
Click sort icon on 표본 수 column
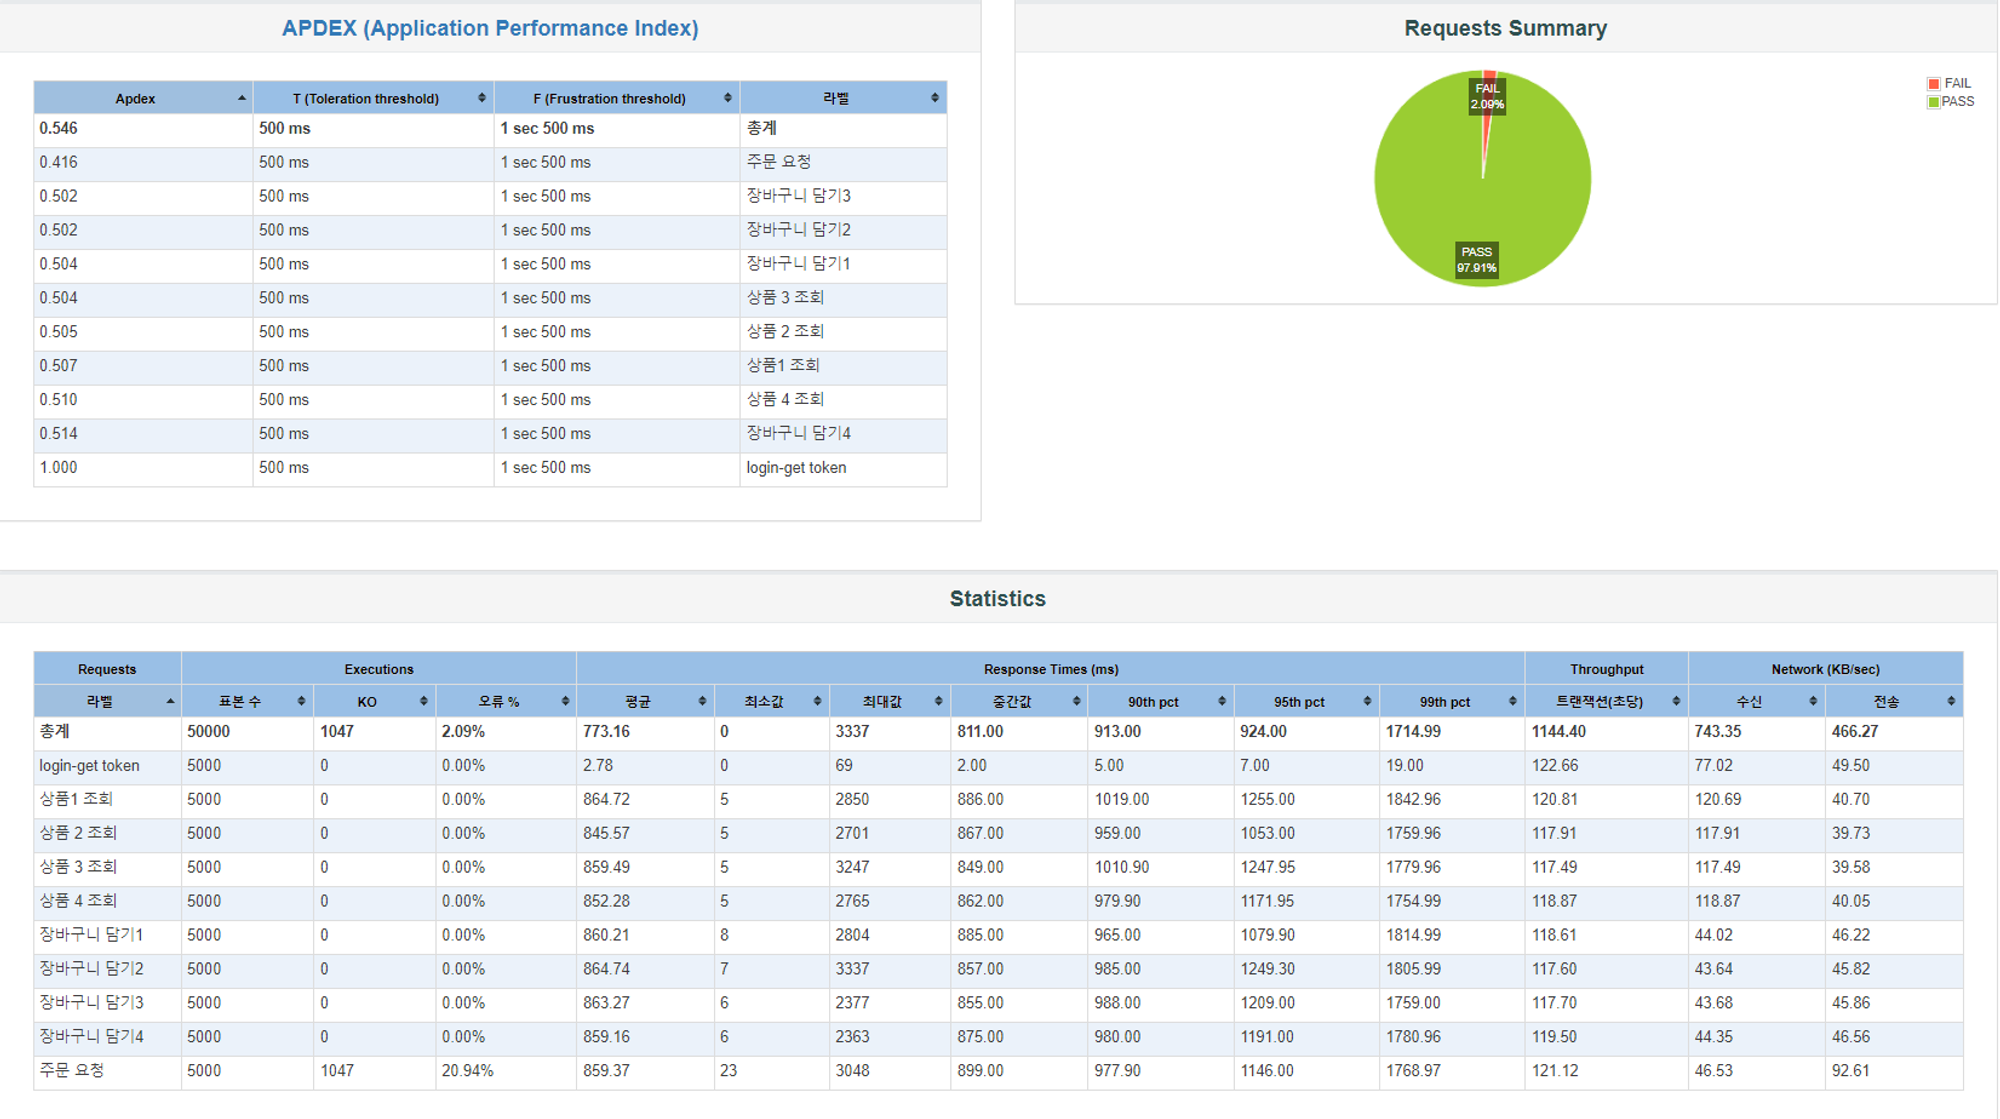[301, 701]
